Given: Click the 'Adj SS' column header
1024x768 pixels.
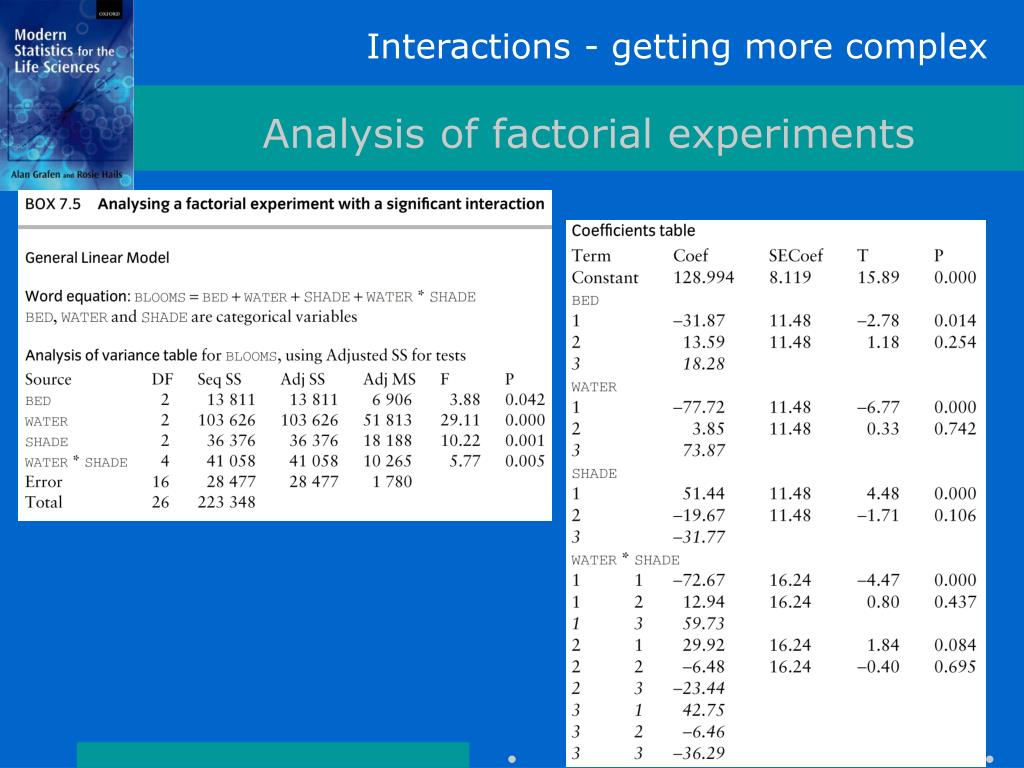Looking at the screenshot, I should [302, 379].
